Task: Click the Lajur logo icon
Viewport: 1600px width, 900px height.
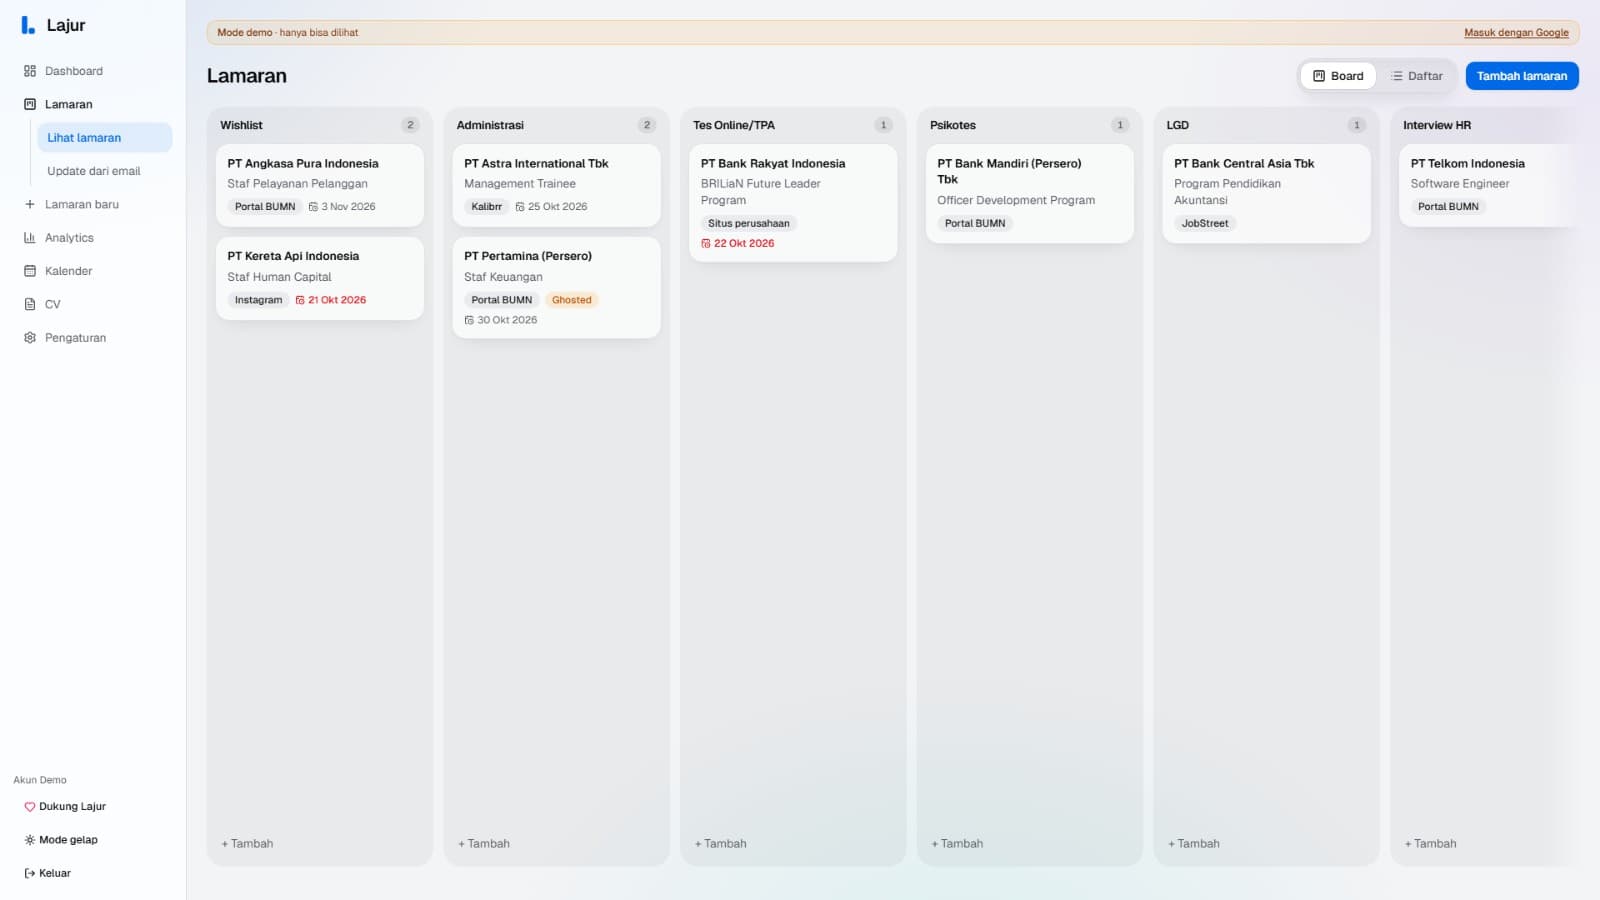Action: [x=28, y=25]
